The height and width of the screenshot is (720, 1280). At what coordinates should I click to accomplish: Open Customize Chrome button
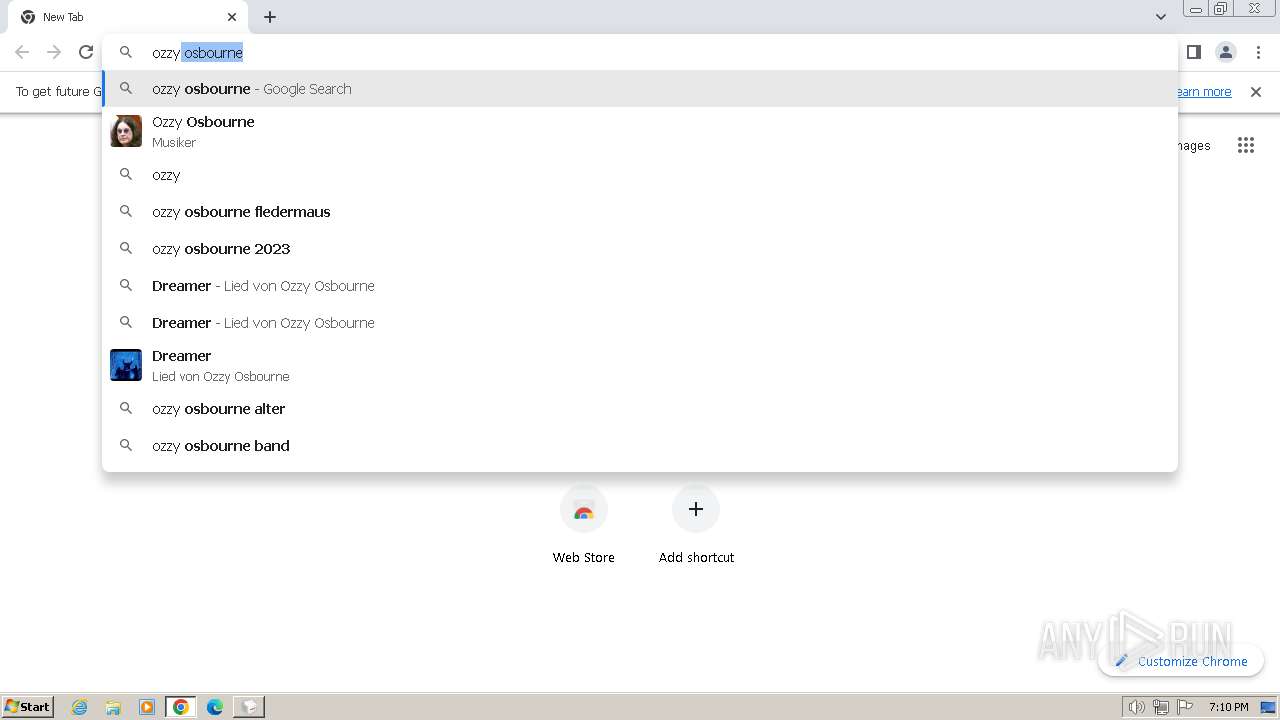1181,661
